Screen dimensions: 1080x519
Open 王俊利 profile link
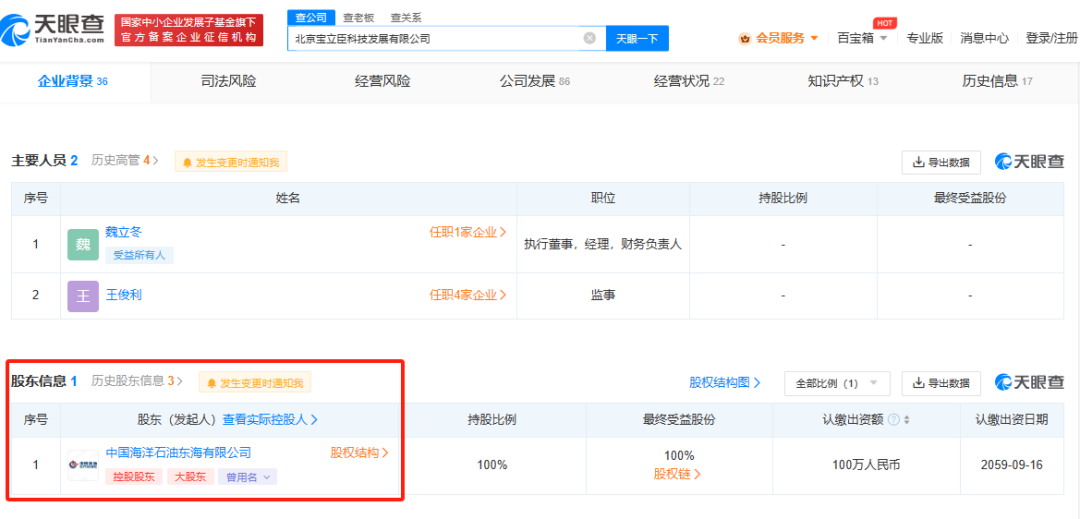[123, 295]
